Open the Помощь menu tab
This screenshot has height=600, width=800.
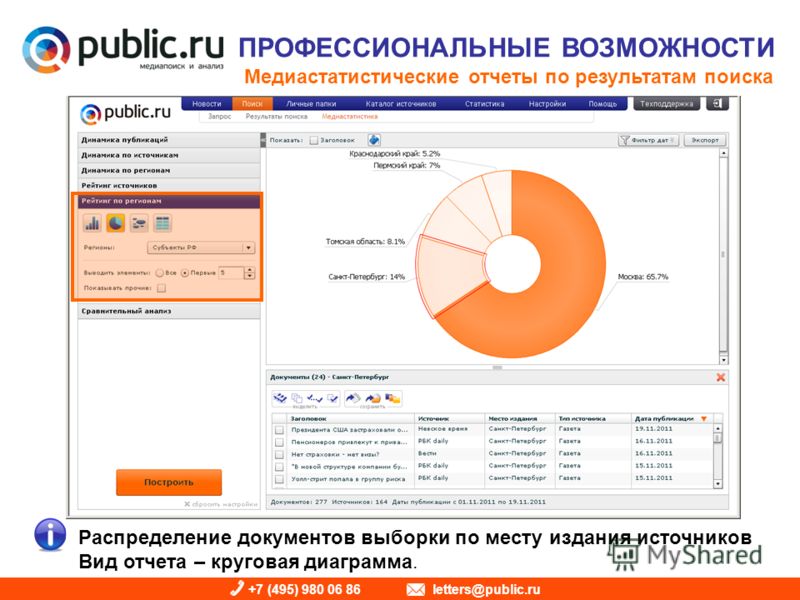[x=603, y=104]
